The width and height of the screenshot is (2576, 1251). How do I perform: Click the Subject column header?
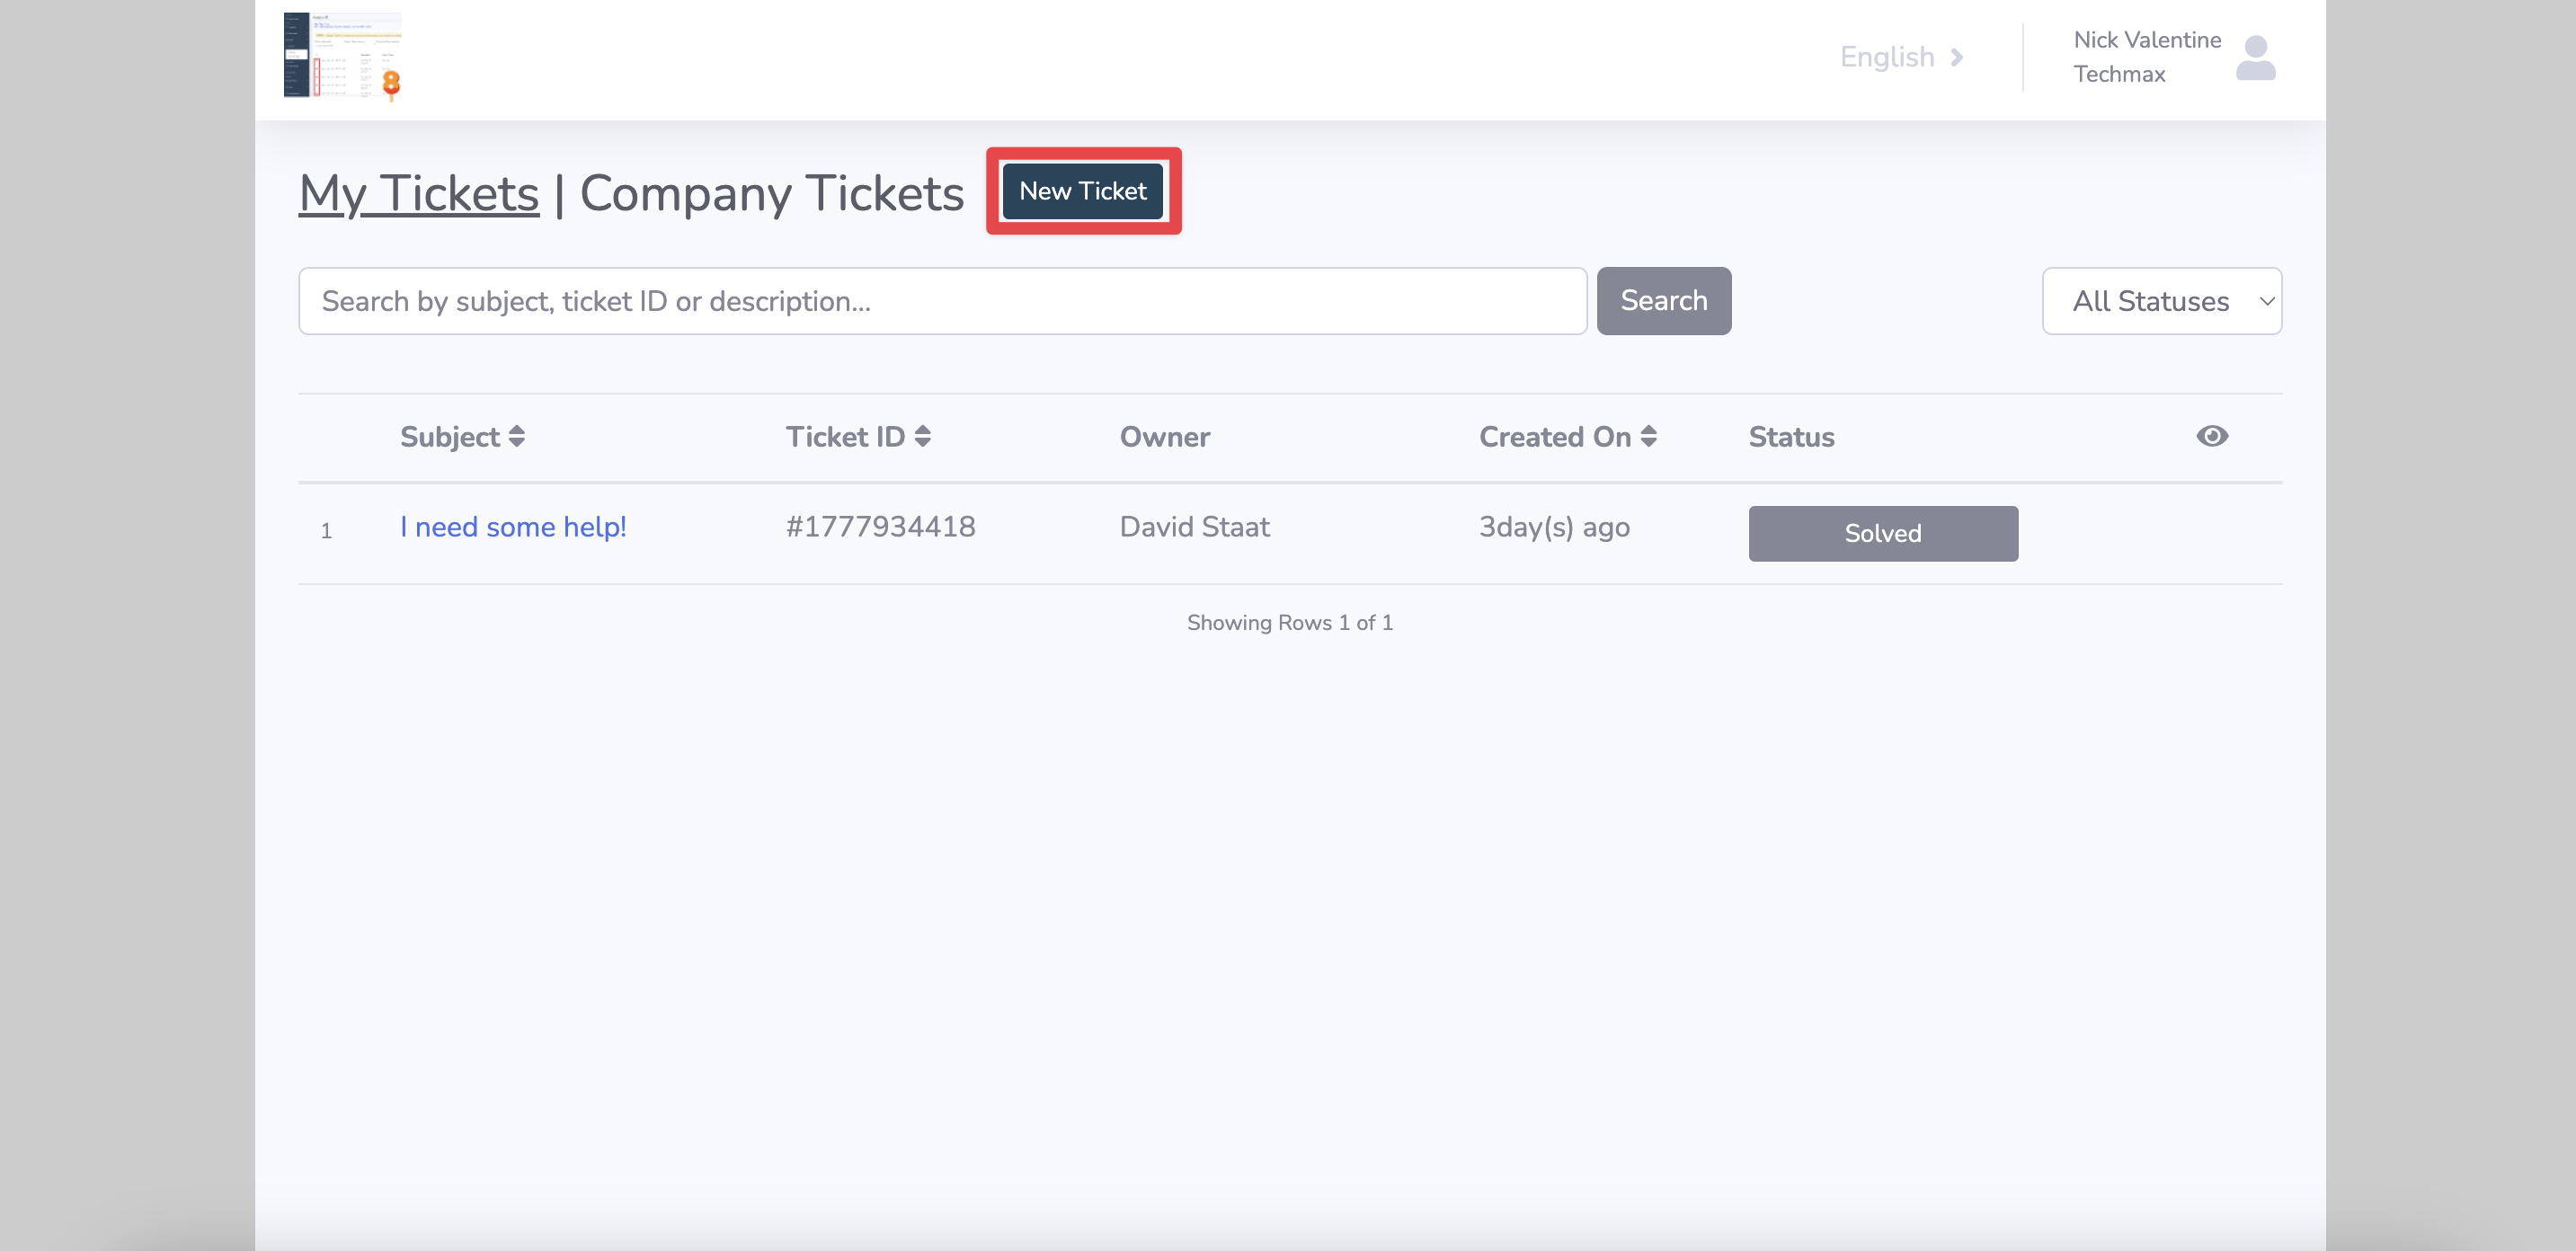[449, 437]
